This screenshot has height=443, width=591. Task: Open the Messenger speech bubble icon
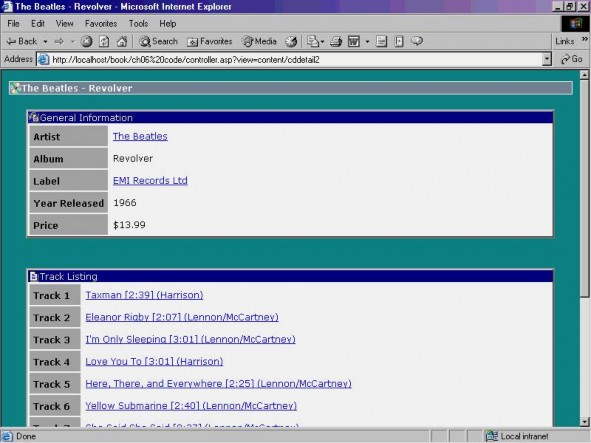pyautogui.click(x=417, y=41)
